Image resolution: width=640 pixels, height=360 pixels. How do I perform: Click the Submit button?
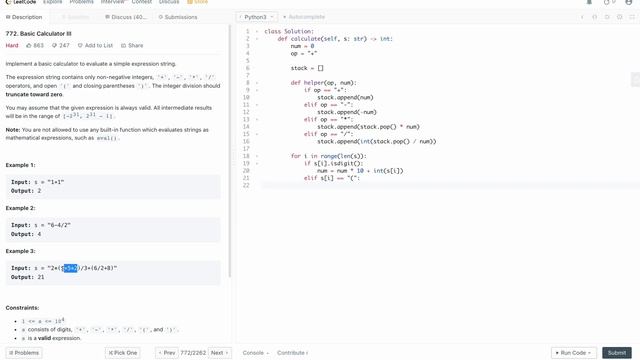617,353
